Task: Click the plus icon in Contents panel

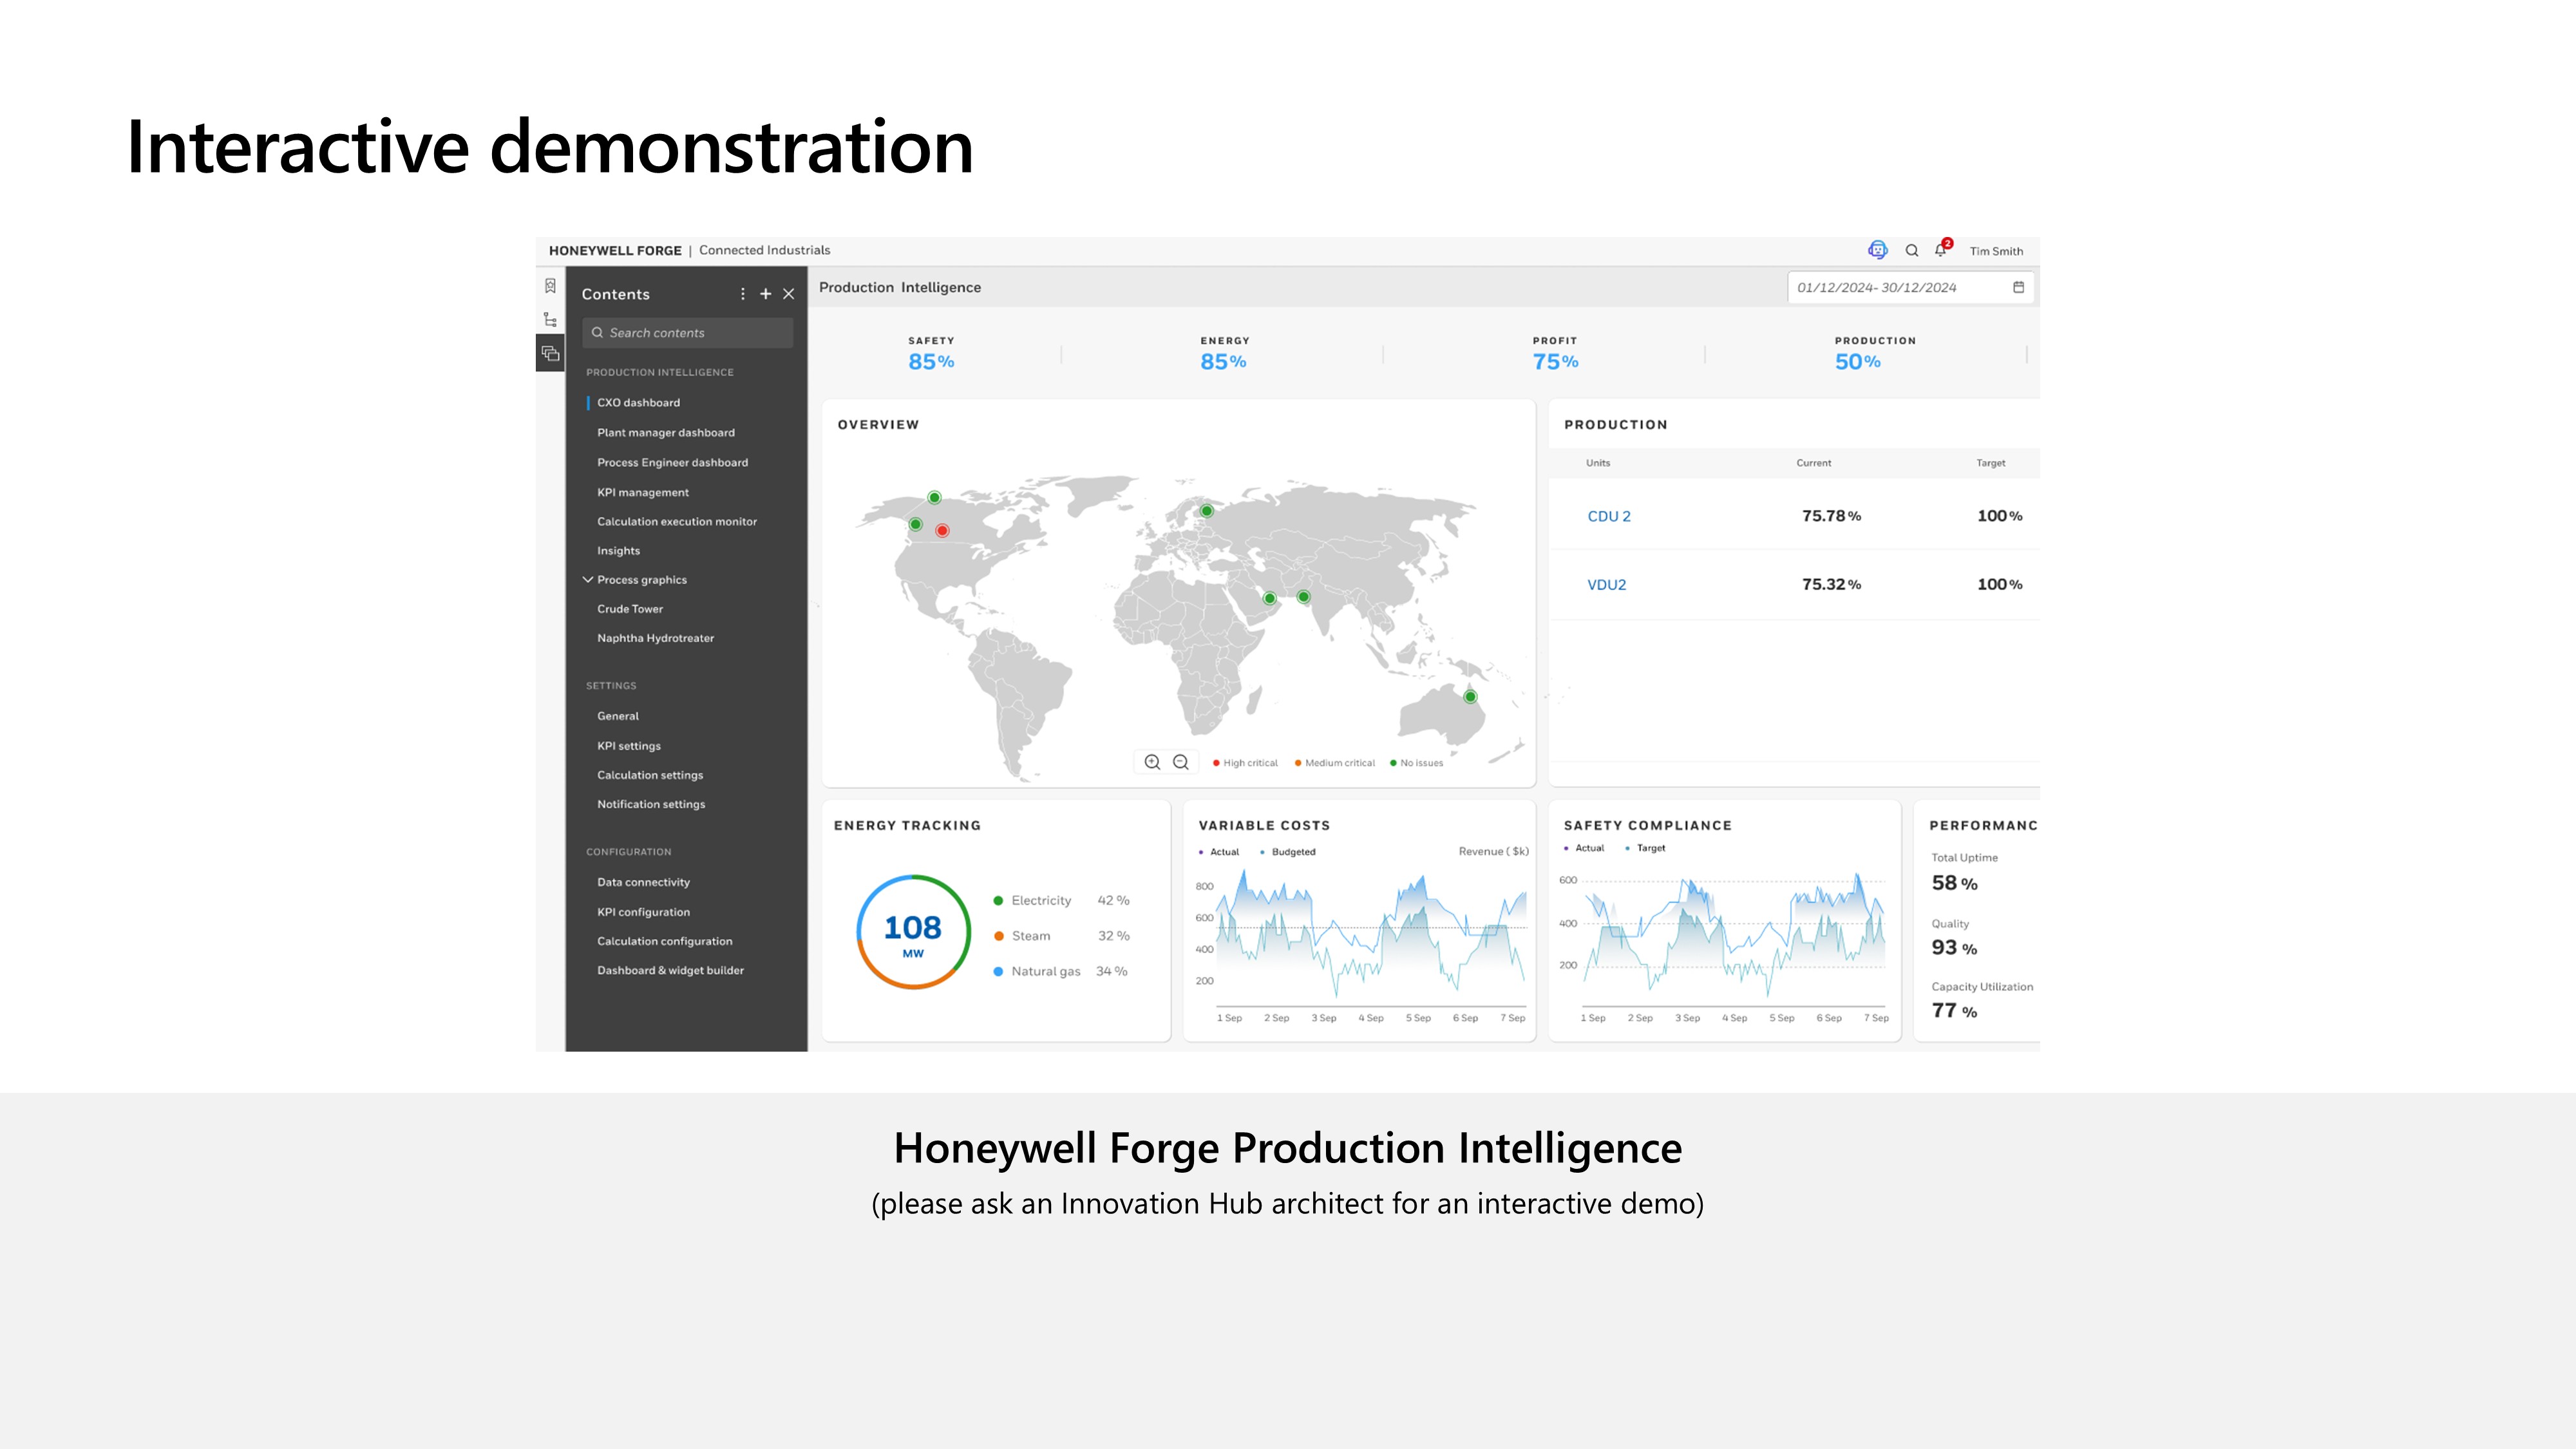Action: (766, 294)
